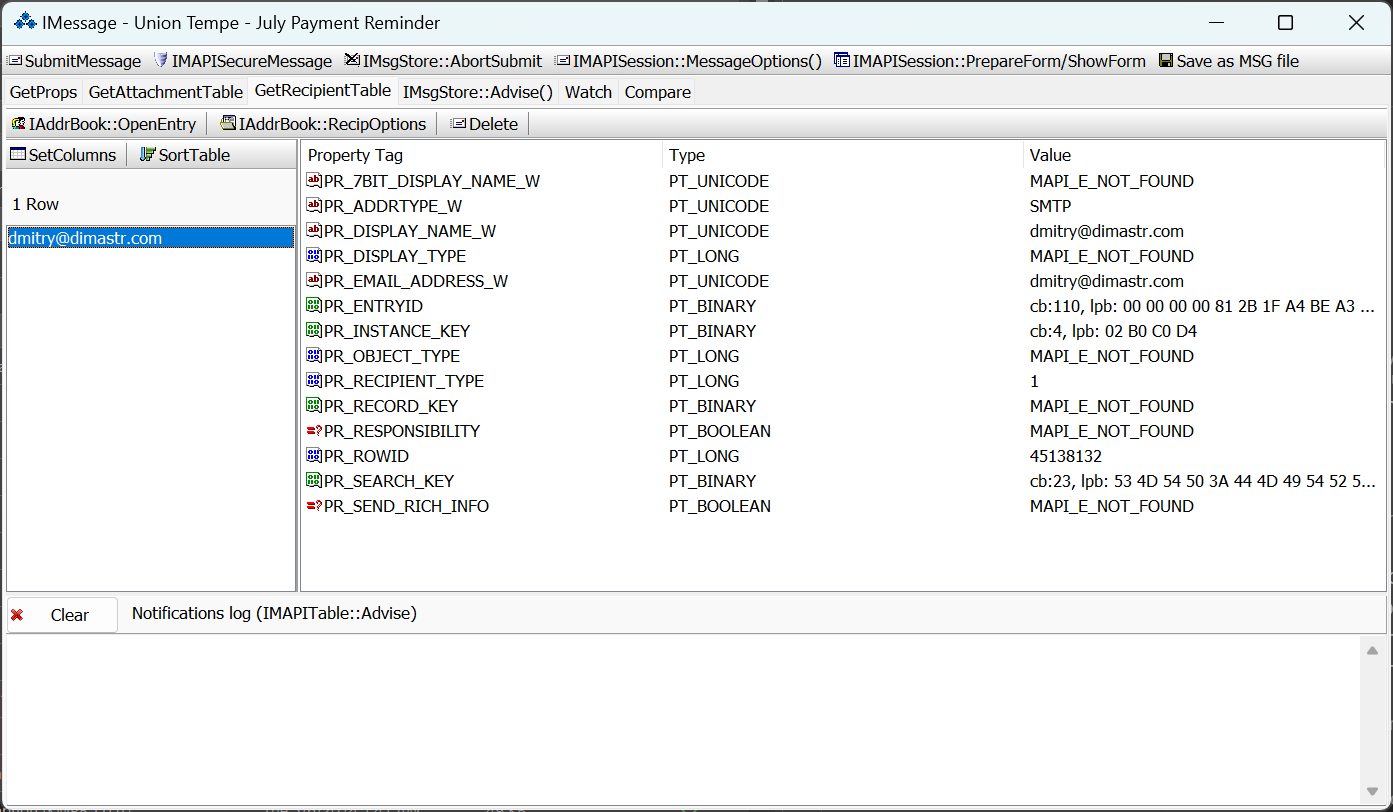Click the PR_SEARCH_KEY cb:23 binary value

[x=1202, y=481]
